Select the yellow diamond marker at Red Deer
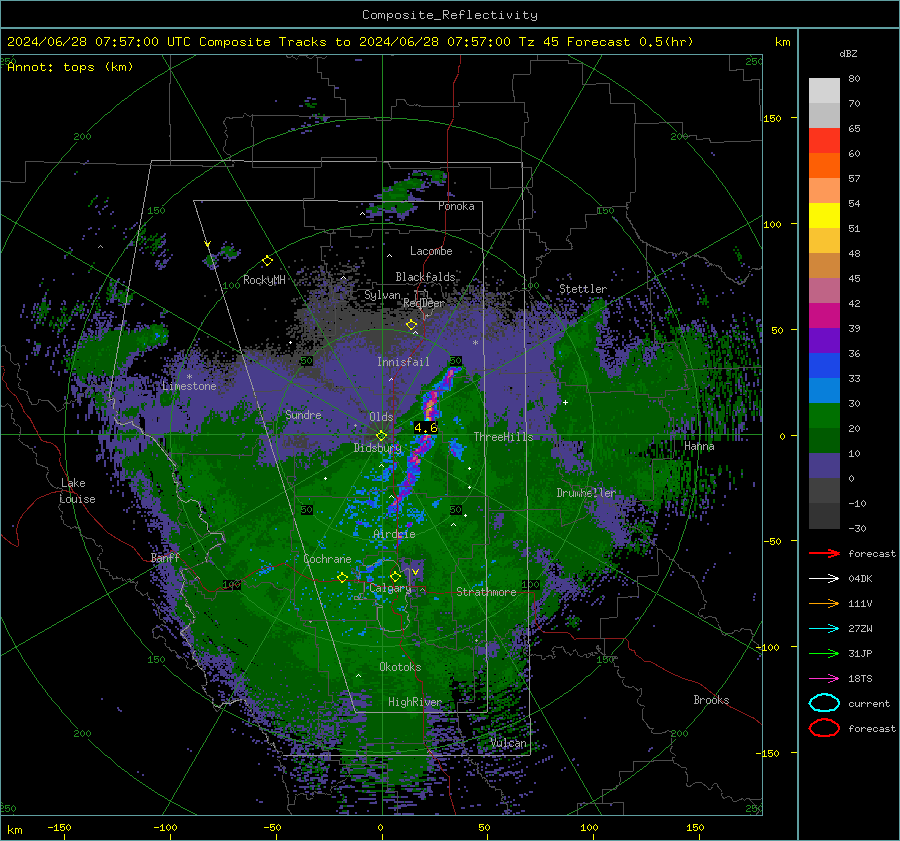 (411, 325)
